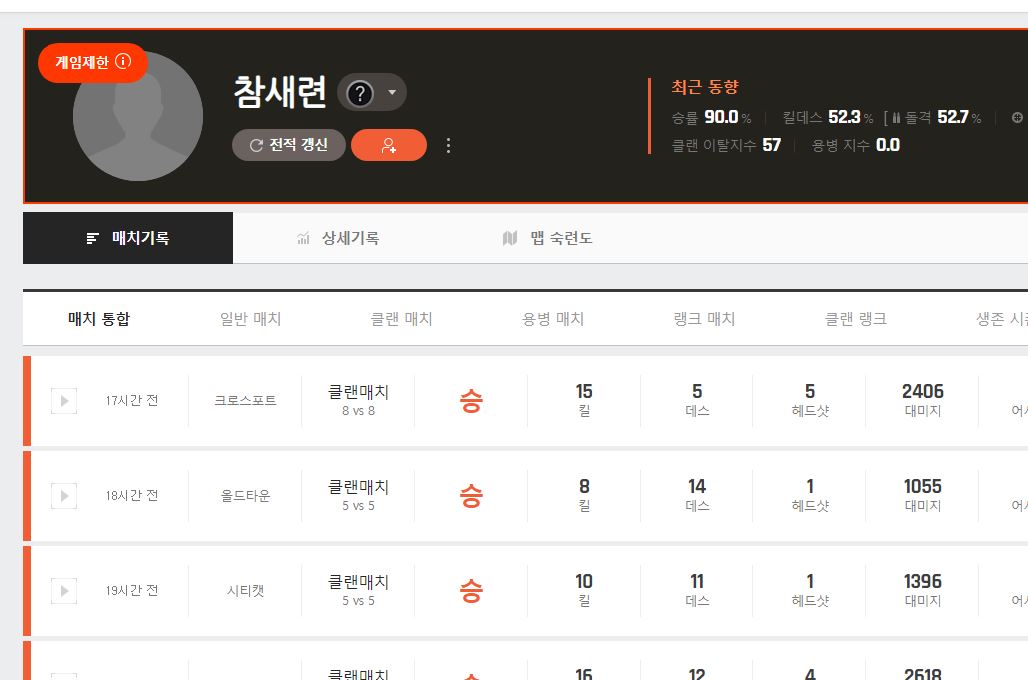Click the 돌격 rifle stat icon
This screenshot has width=1028, height=680.
(896, 118)
